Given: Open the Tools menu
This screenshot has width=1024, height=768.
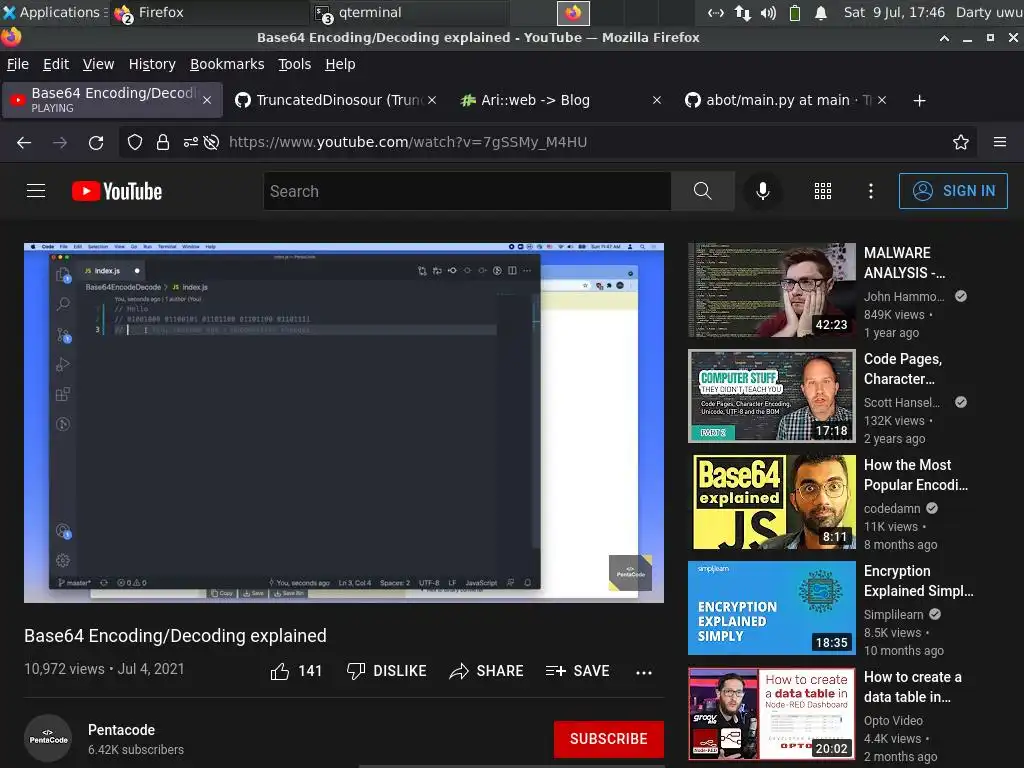Looking at the screenshot, I should coord(295,64).
